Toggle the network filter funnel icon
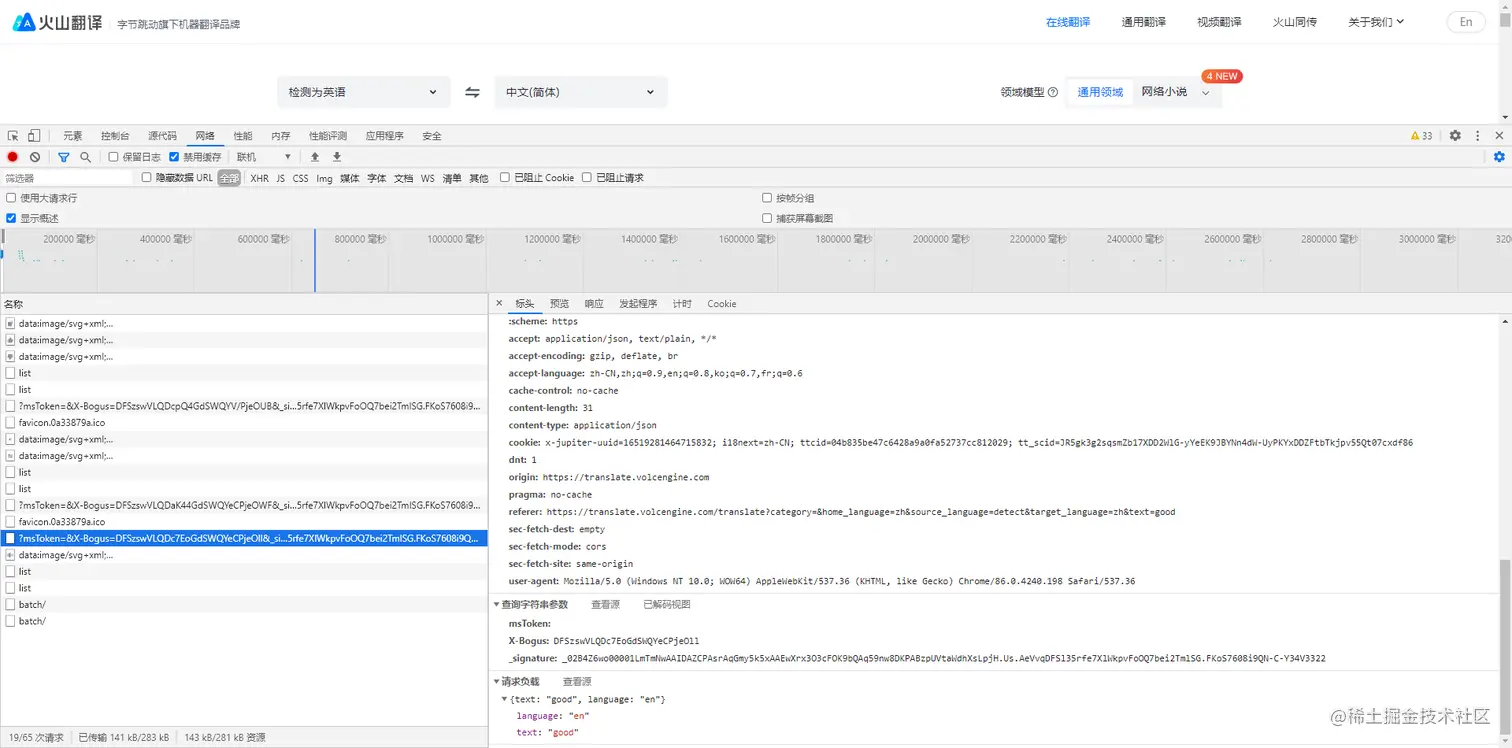The width and height of the screenshot is (1512, 748). coord(64,157)
